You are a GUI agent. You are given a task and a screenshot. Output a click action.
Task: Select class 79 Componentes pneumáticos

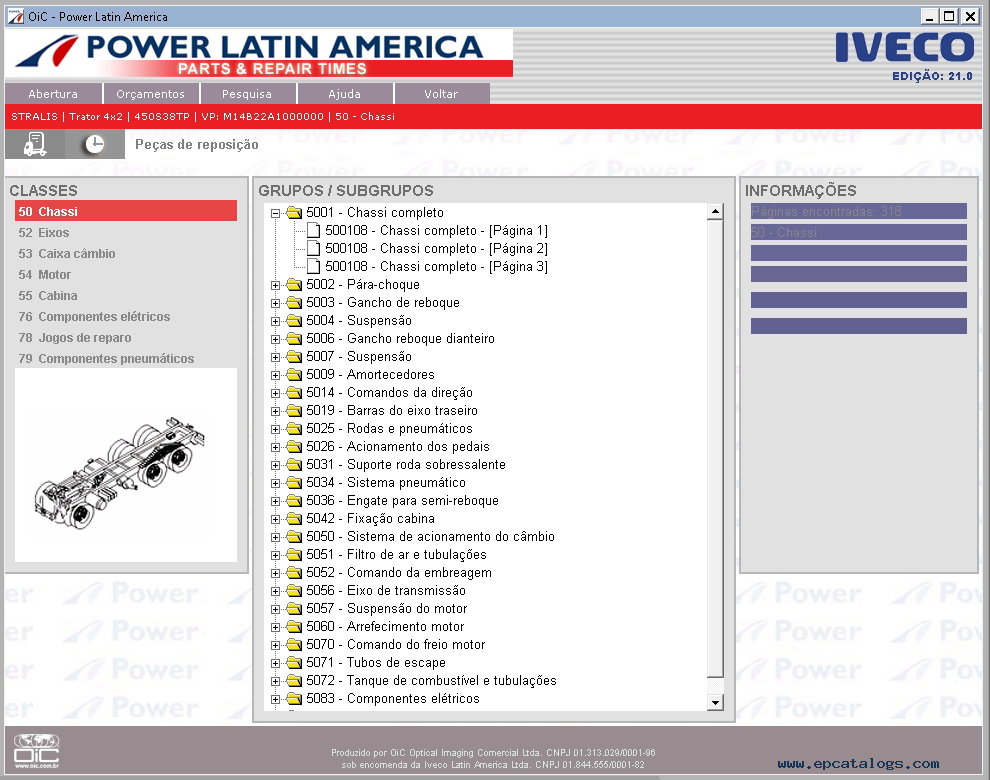pyautogui.click(x=106, y=358)
